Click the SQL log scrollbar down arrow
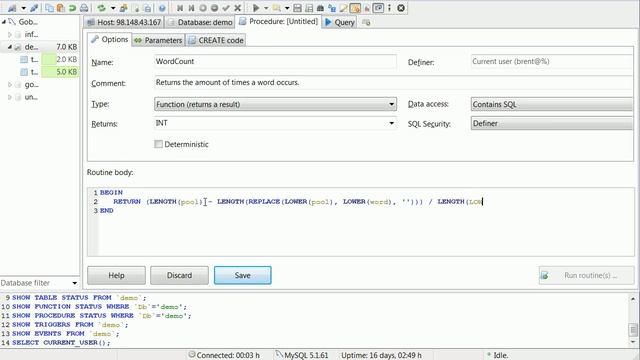This screenshot has width=640, height=360. 633,342
